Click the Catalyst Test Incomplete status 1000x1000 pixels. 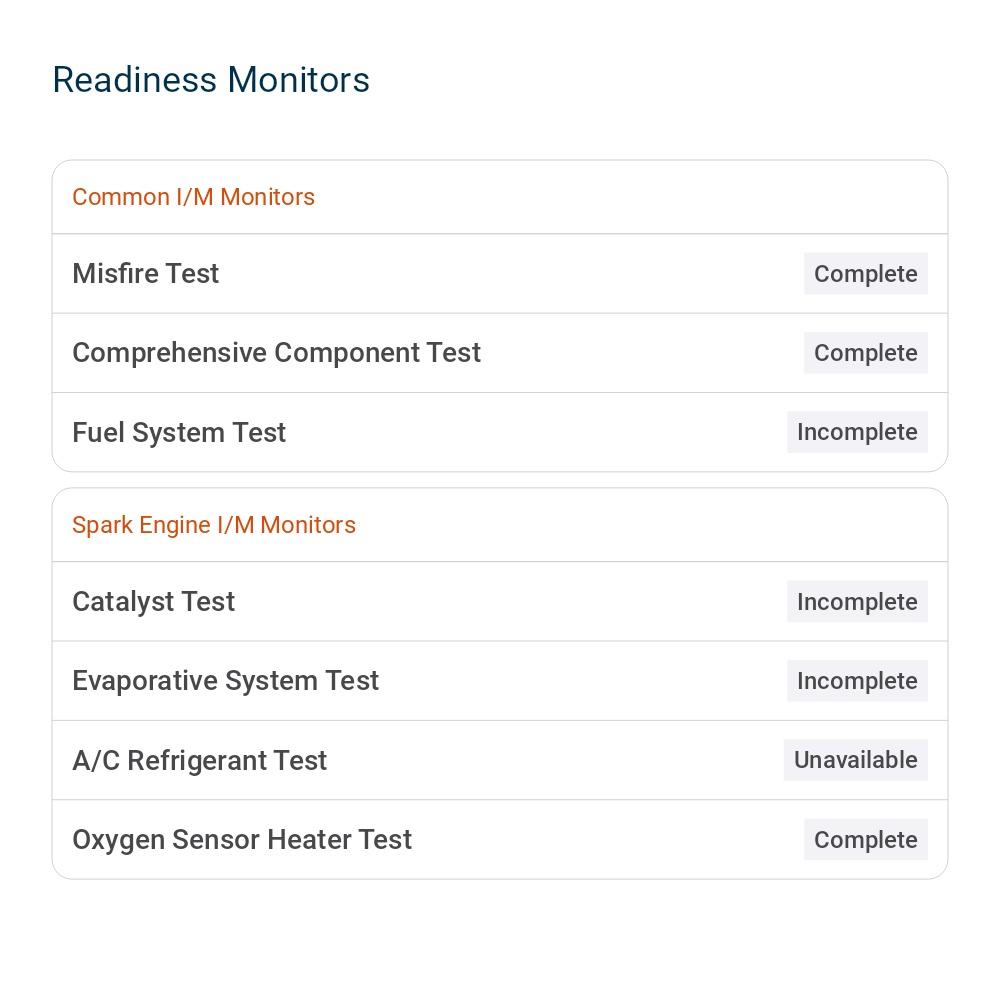(x=857, y=602)
